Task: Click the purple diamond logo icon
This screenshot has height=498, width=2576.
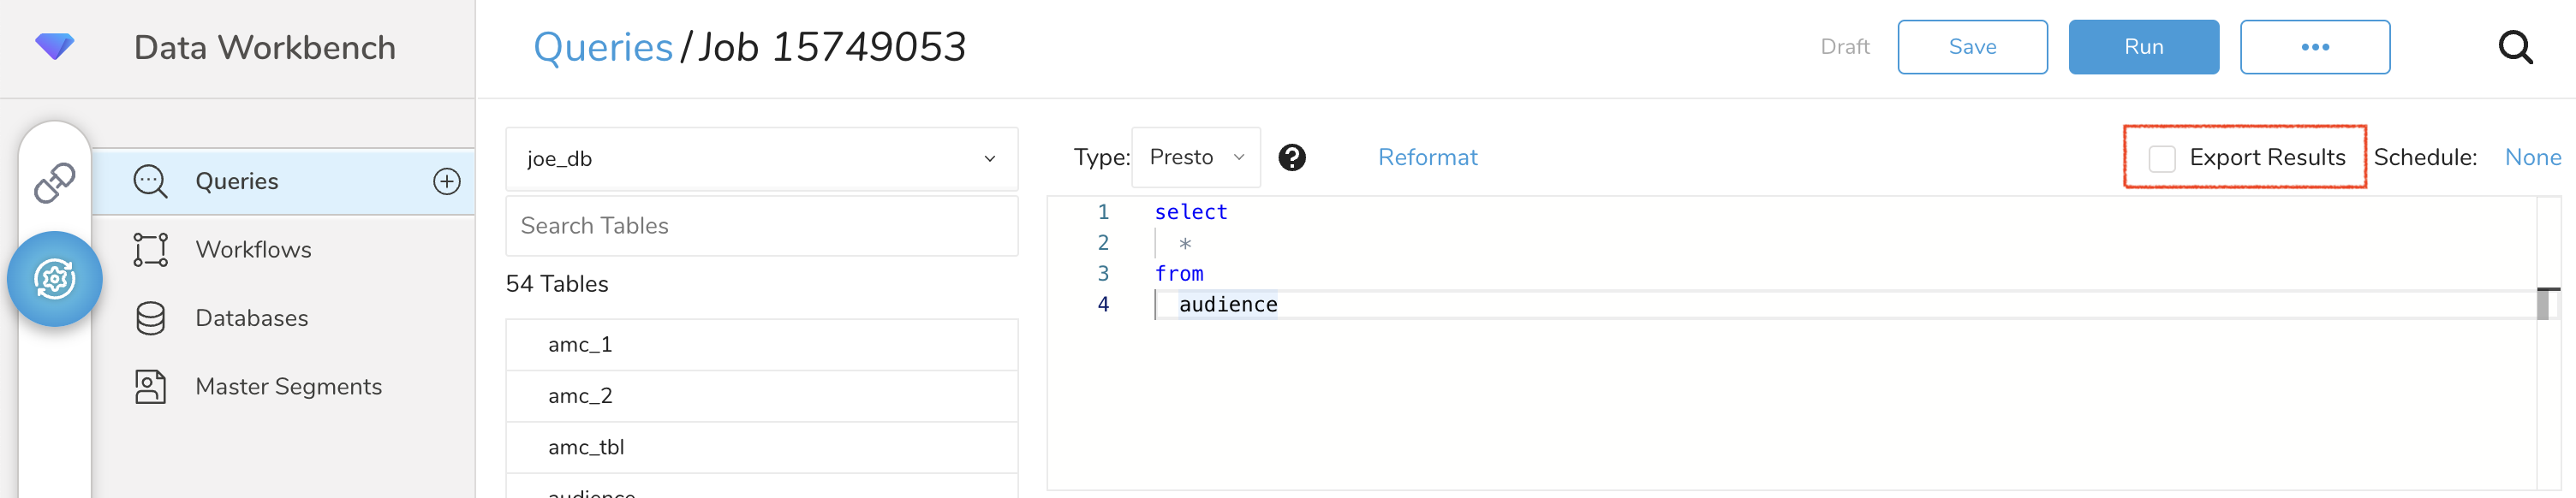Action: 54,46
